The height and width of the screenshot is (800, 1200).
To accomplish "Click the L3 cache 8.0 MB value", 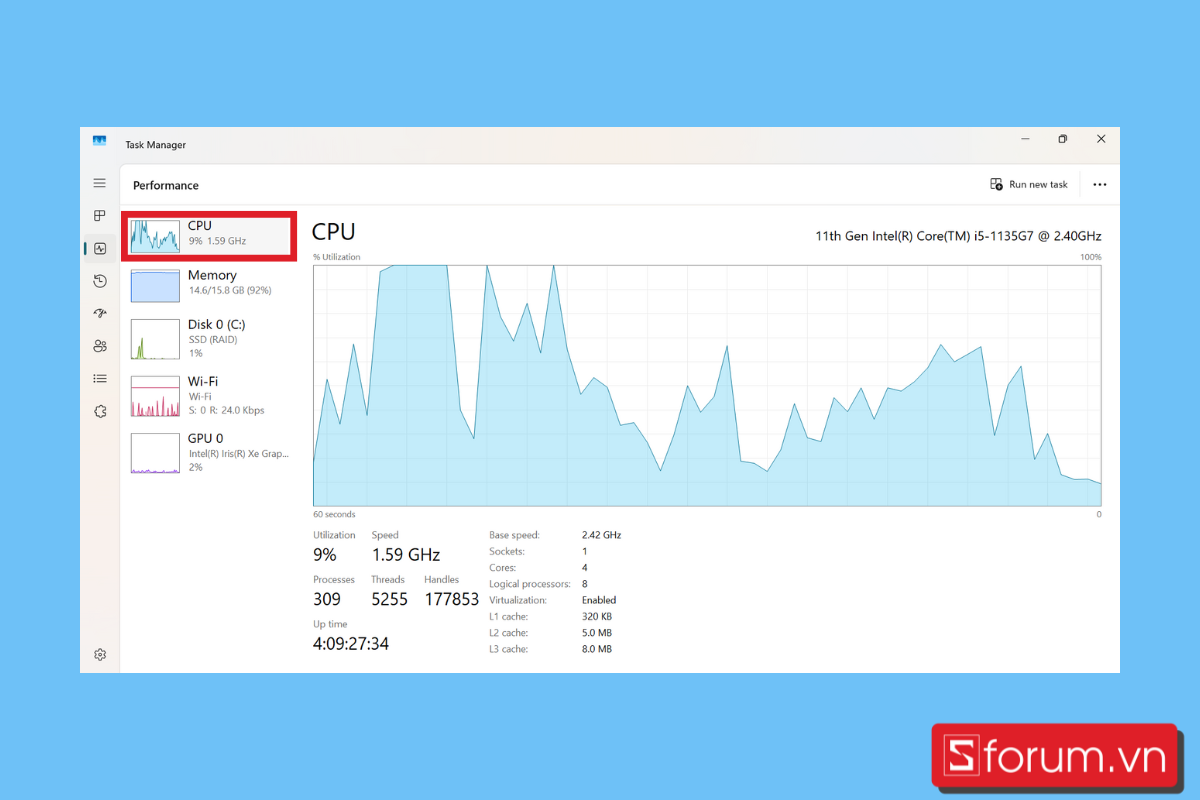I will point(597,649).
